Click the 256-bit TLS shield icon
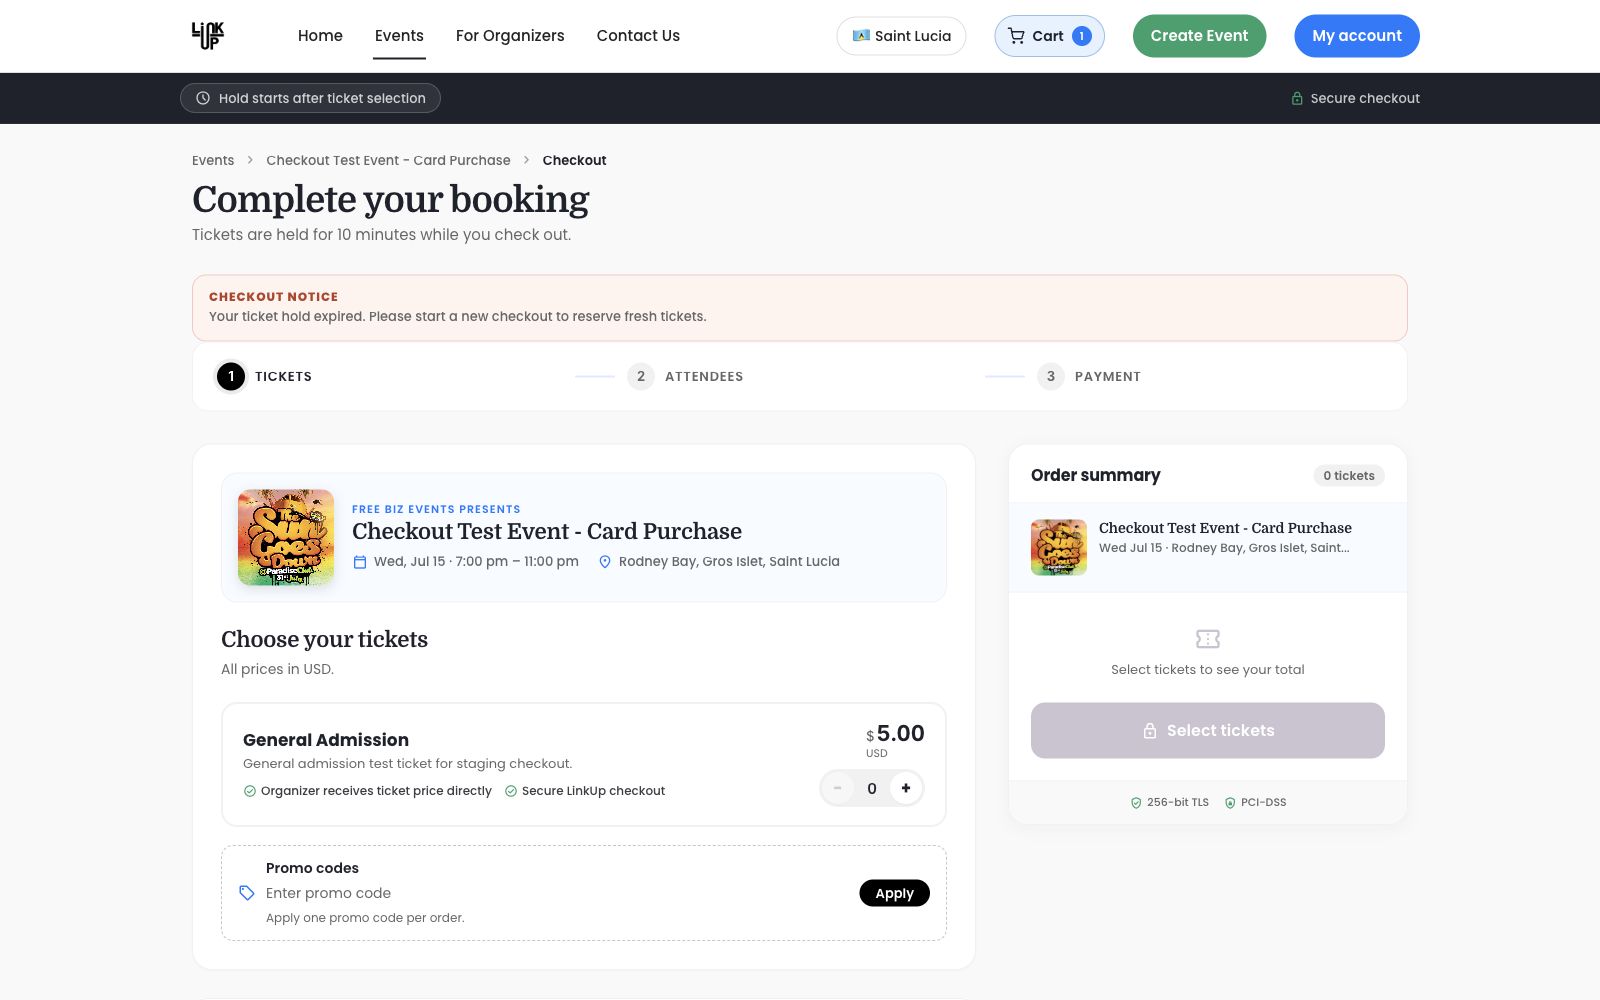1600x1000 pixels. pos(1136,802)
